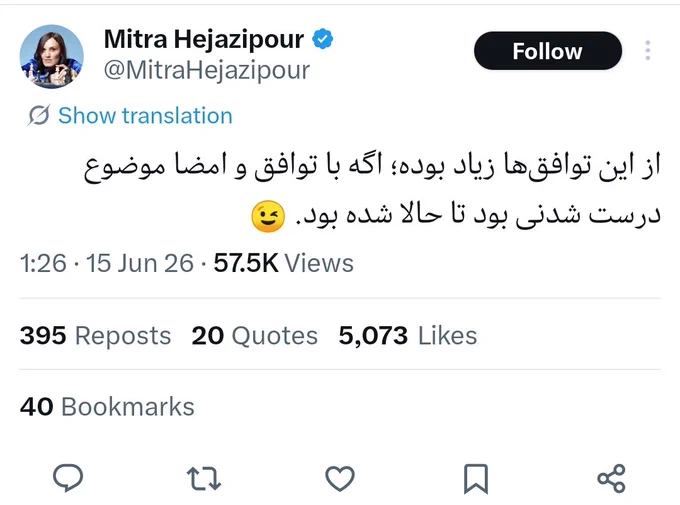Image resolution: width=680 pixels, height=505 pixels.
Task: Open the 57.5K Views analytics
Action: pyautogui.click(x=284, y=263)
